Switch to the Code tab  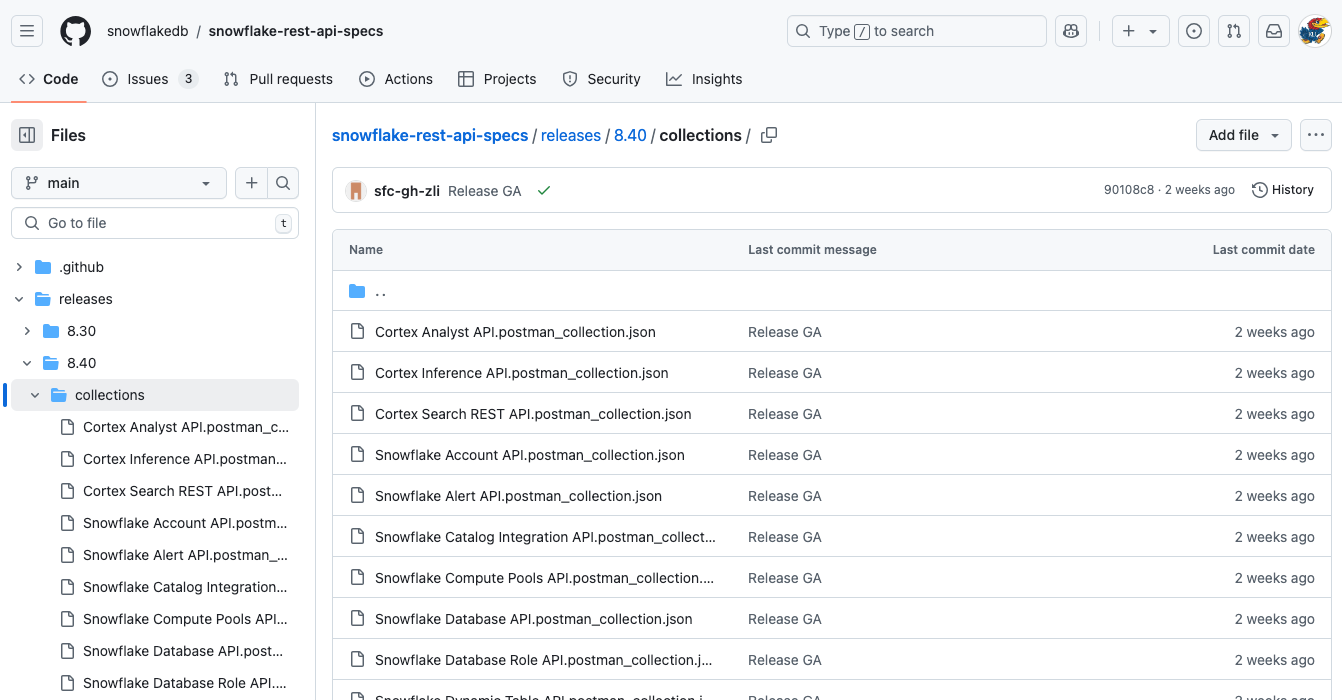(x=48, y=79)
